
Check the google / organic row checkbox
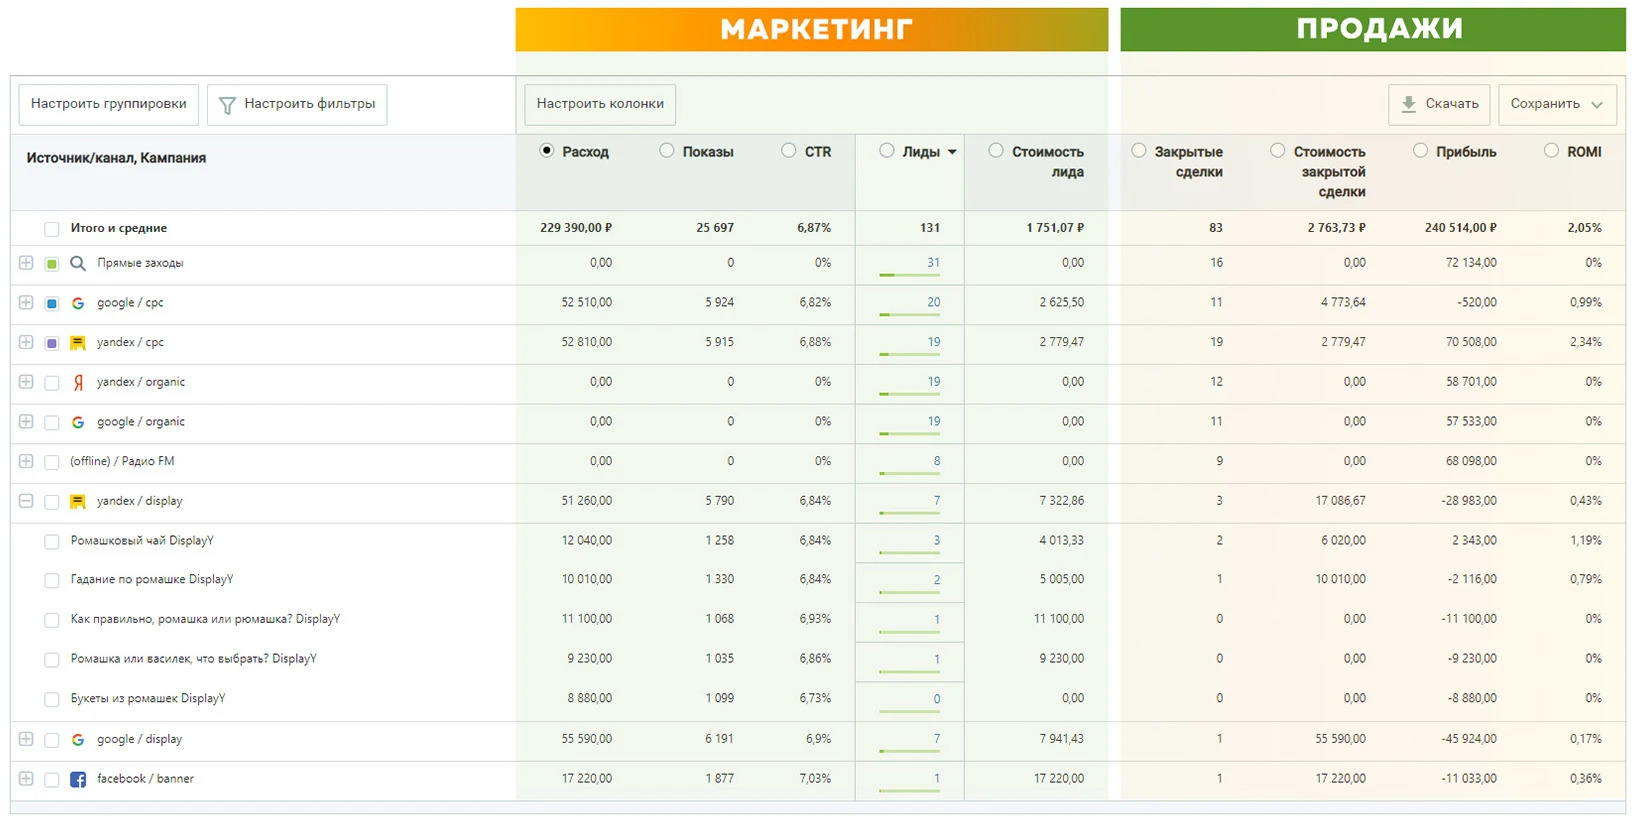point(52,423)
